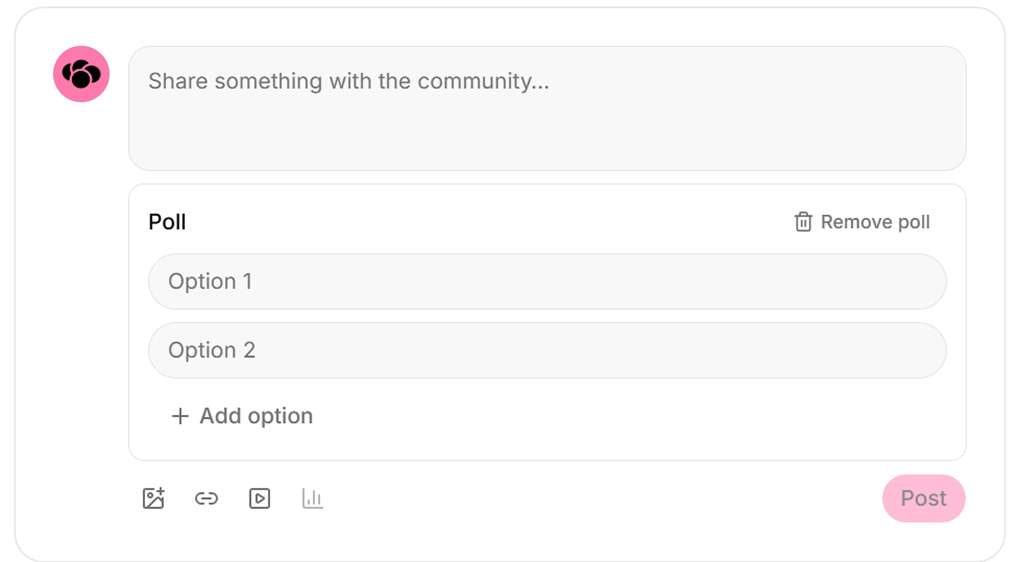This screenshot has height=562, width=1021.
Task: Click the trash icon beside Remove poll
Action: pos(803,222)
